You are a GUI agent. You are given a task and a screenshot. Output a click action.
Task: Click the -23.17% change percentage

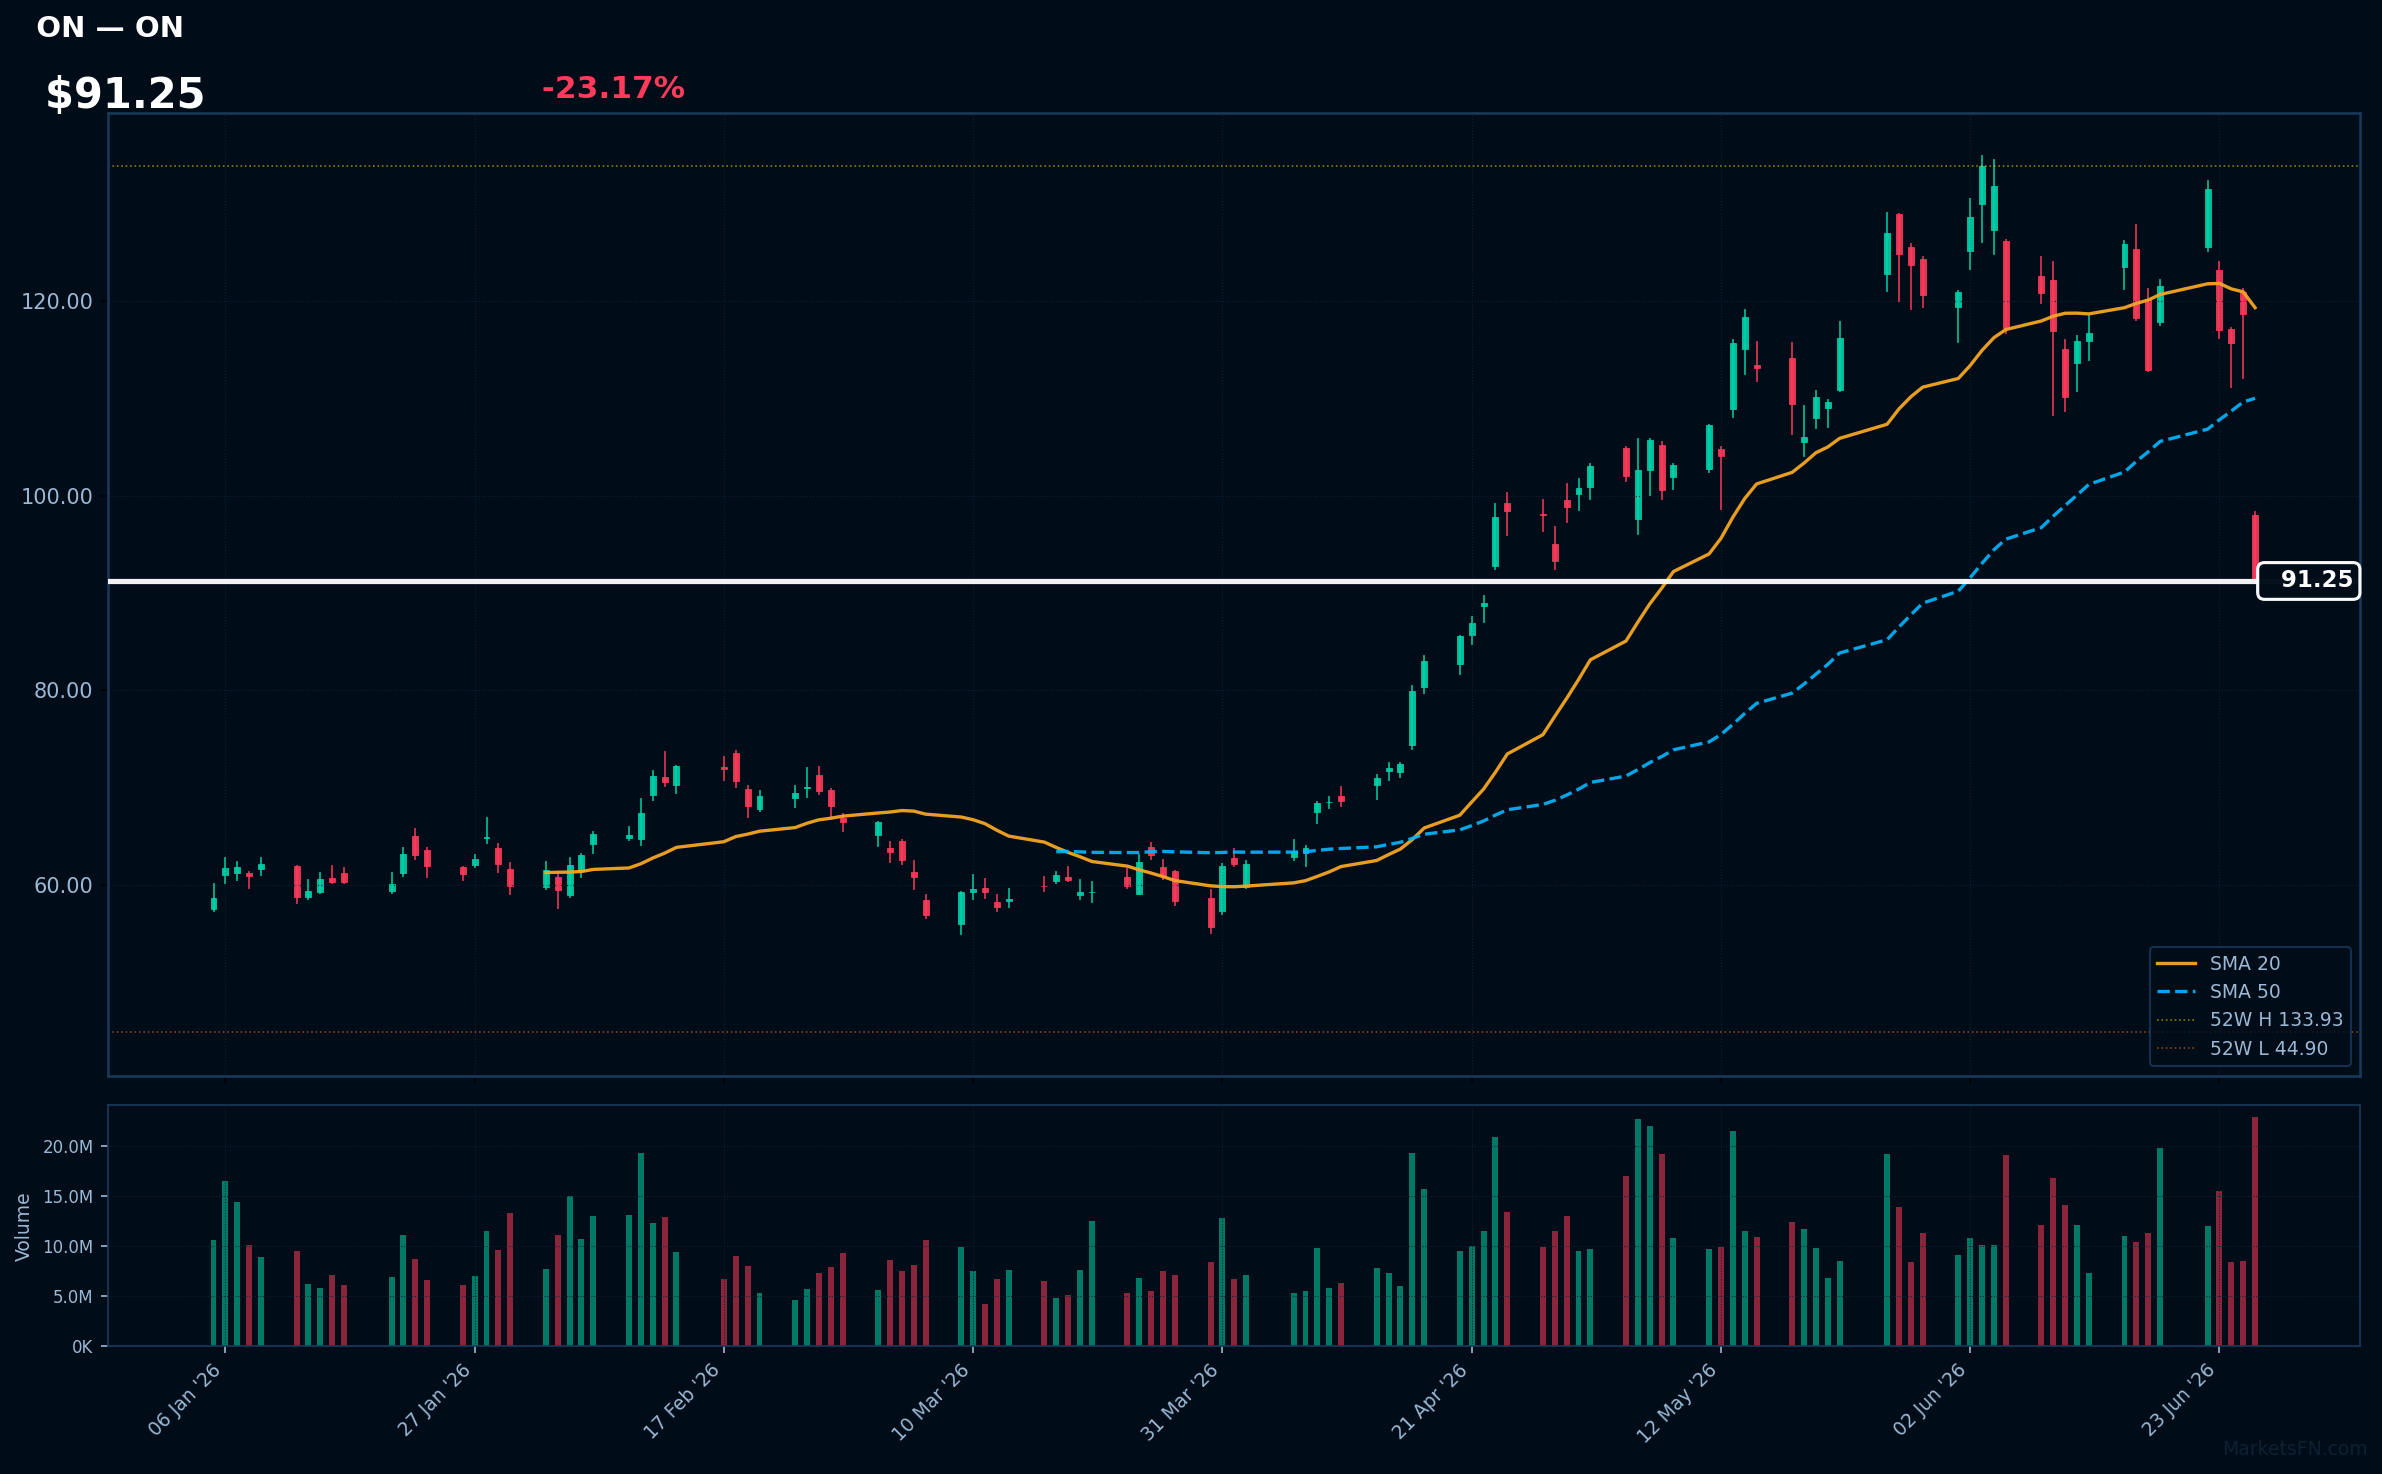click(613, 88)
